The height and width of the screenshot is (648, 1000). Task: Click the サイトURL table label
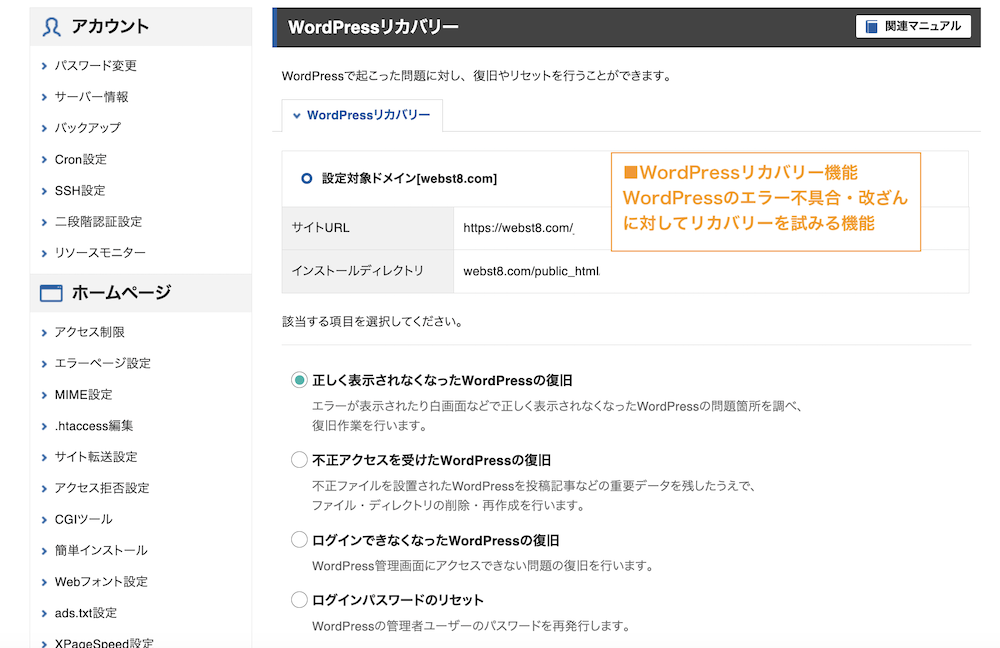(x=321, y=228)
